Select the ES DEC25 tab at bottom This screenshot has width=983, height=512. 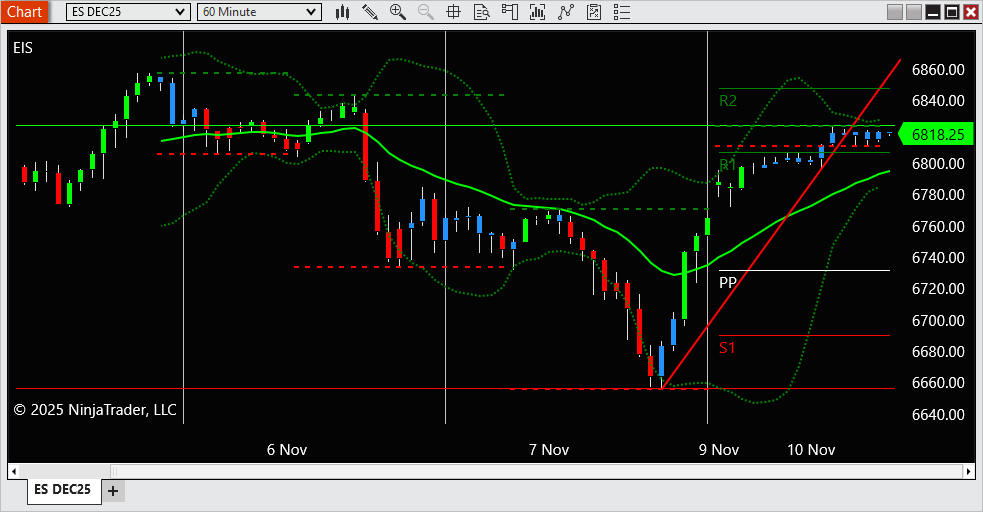[x=63, y=489]
